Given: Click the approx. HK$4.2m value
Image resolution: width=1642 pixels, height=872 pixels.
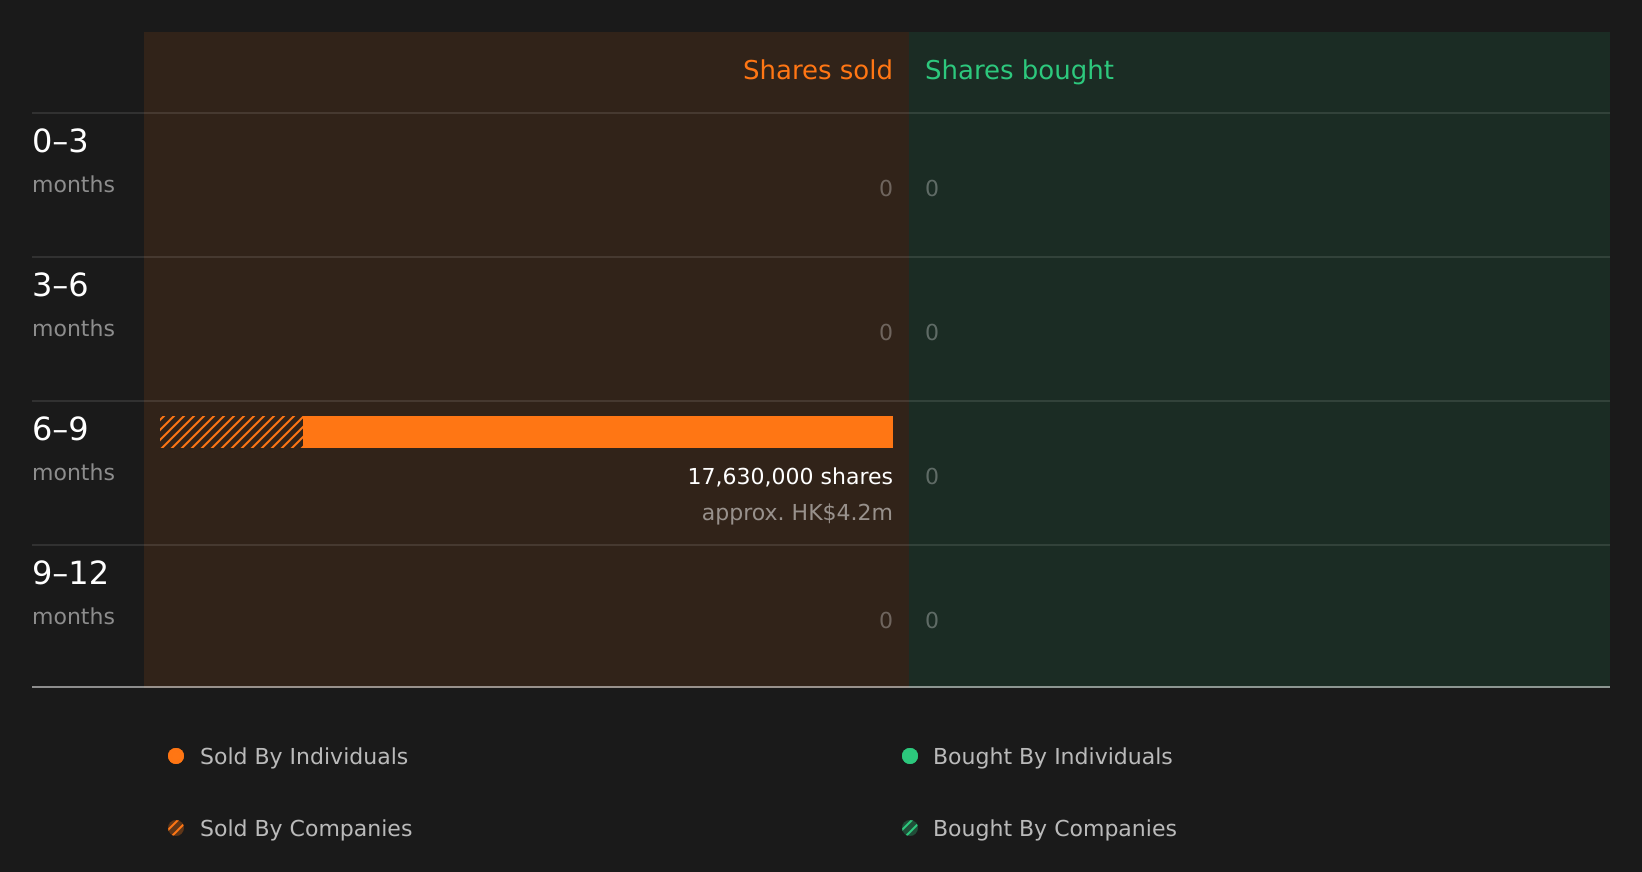Looking at the screenshot, I should (x=797, y=513).
